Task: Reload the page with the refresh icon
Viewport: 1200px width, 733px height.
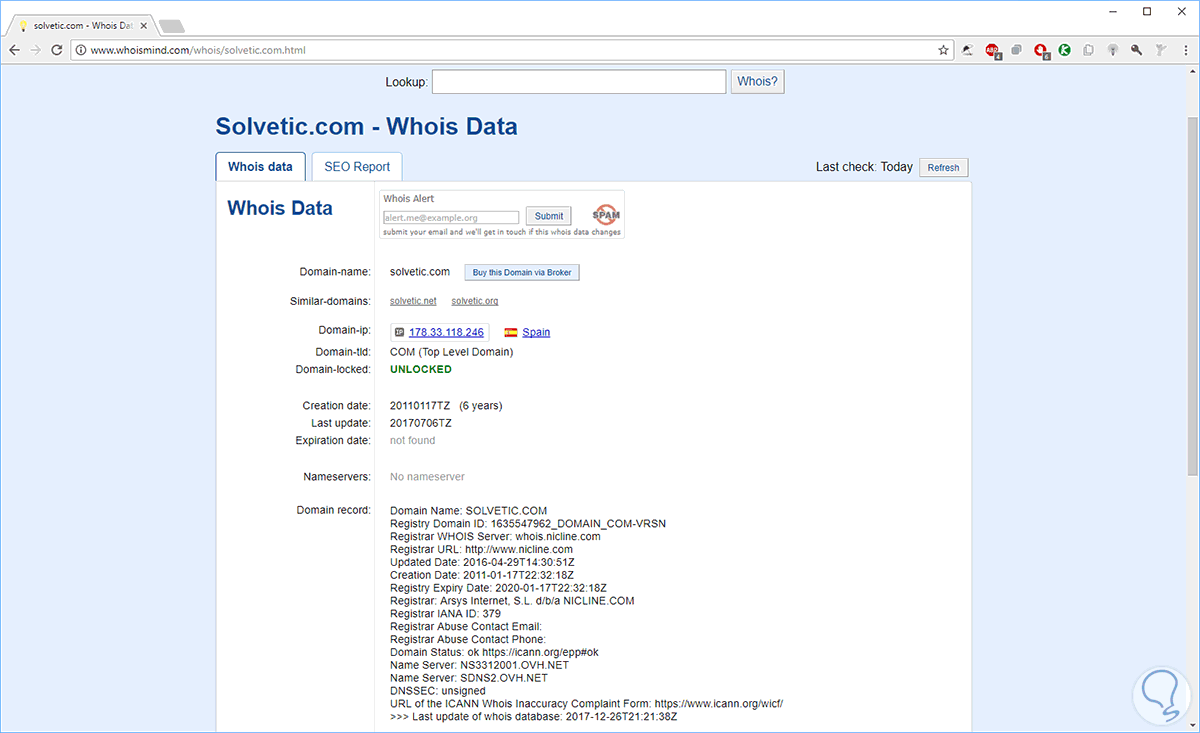Action: [x=57, y=49]
